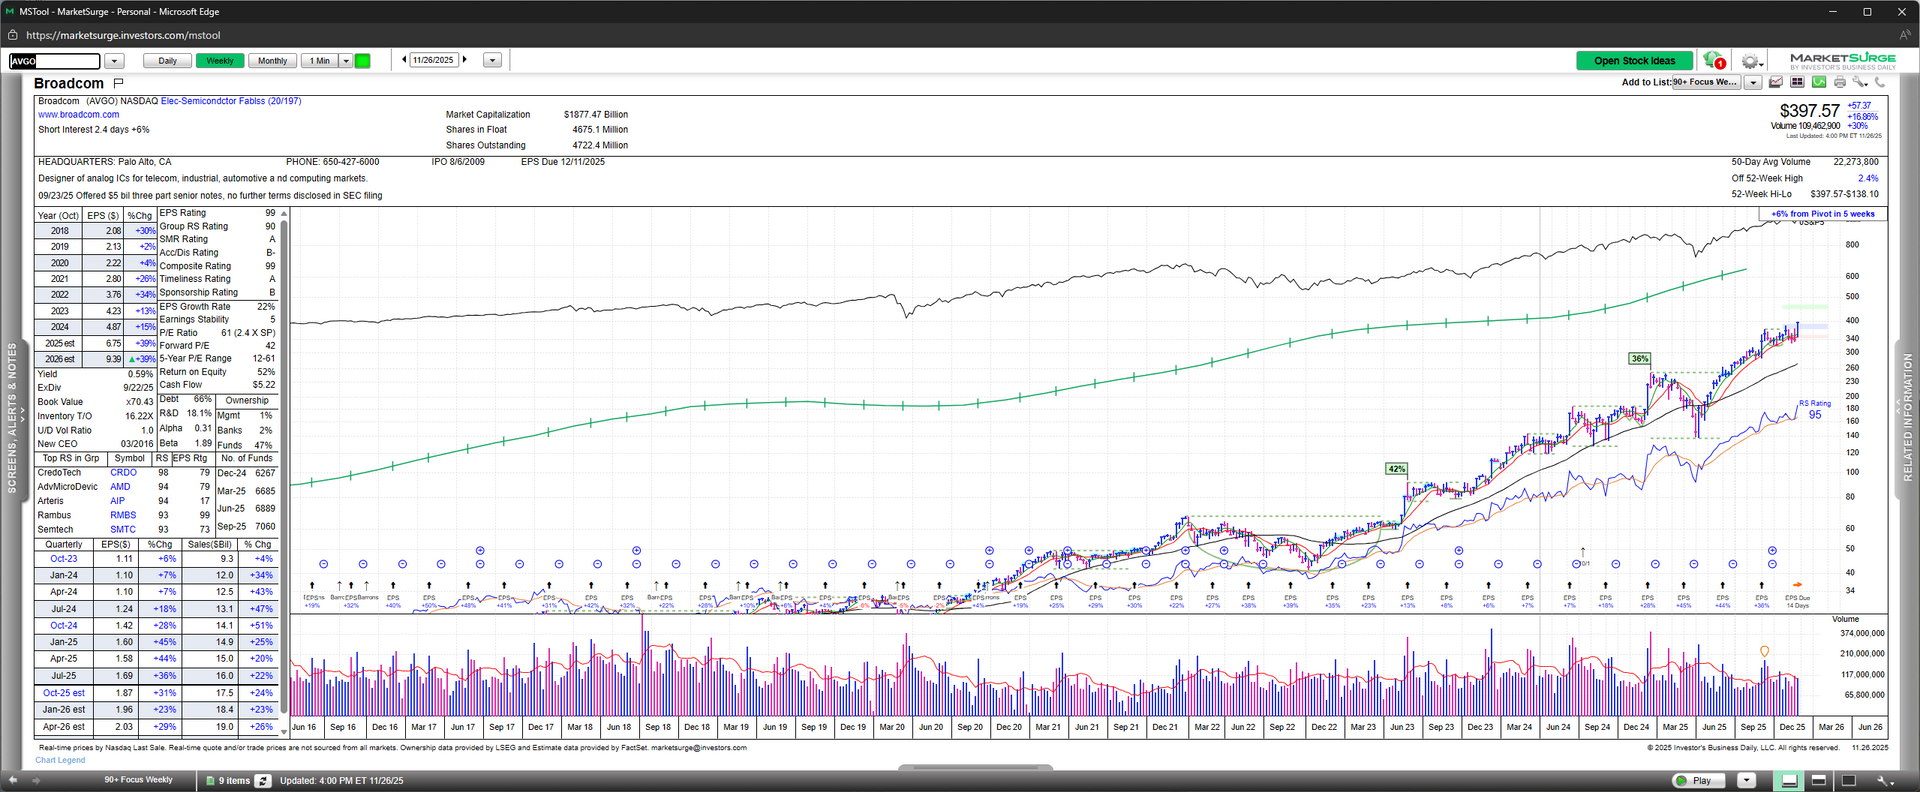The height and width of the screenshot is (792, 1920).
Task: Click the phone contact icon
Action: tap(1881, 82)
